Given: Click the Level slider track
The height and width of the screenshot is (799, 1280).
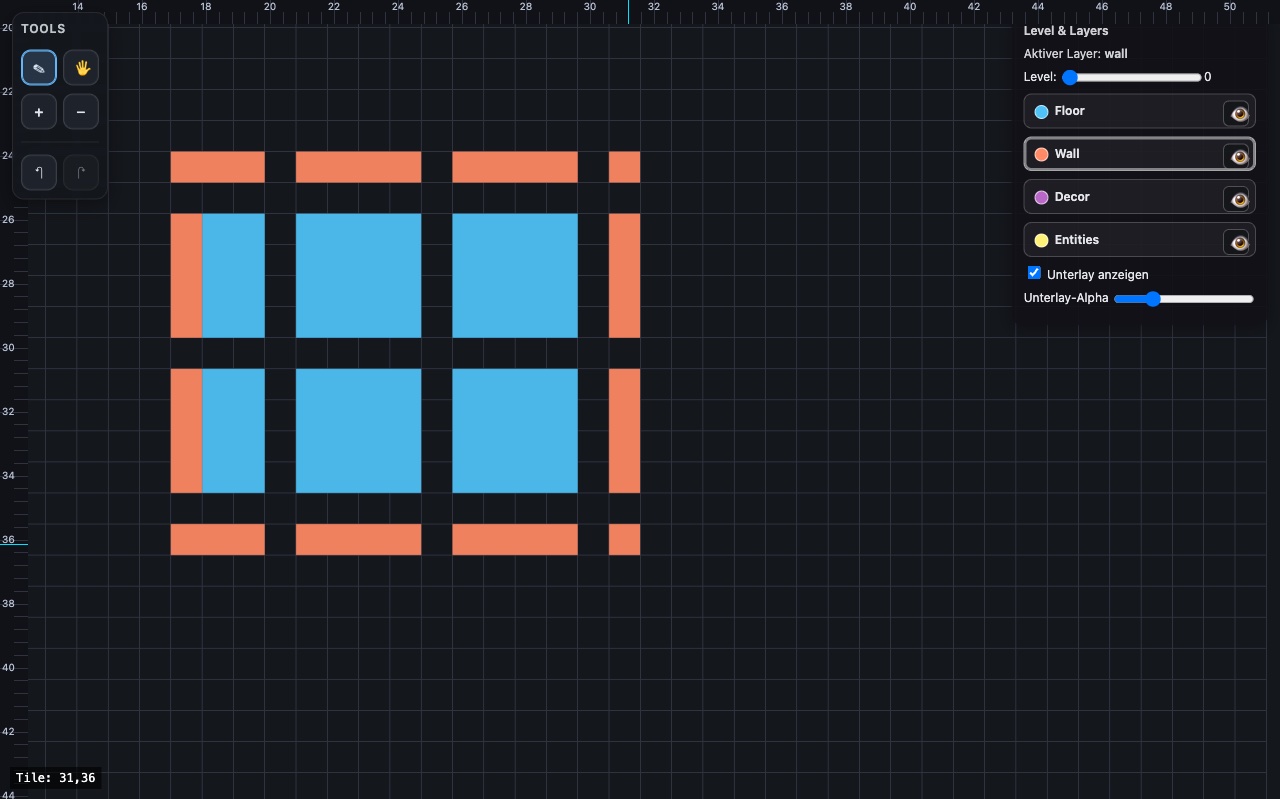Looking at the screenshot, I should pos(1135,77).
